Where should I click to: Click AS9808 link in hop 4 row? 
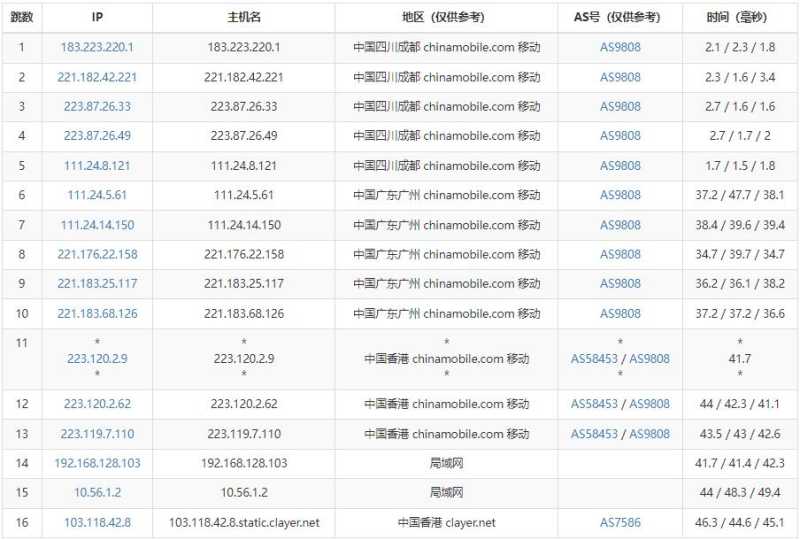tap(620, 136)
